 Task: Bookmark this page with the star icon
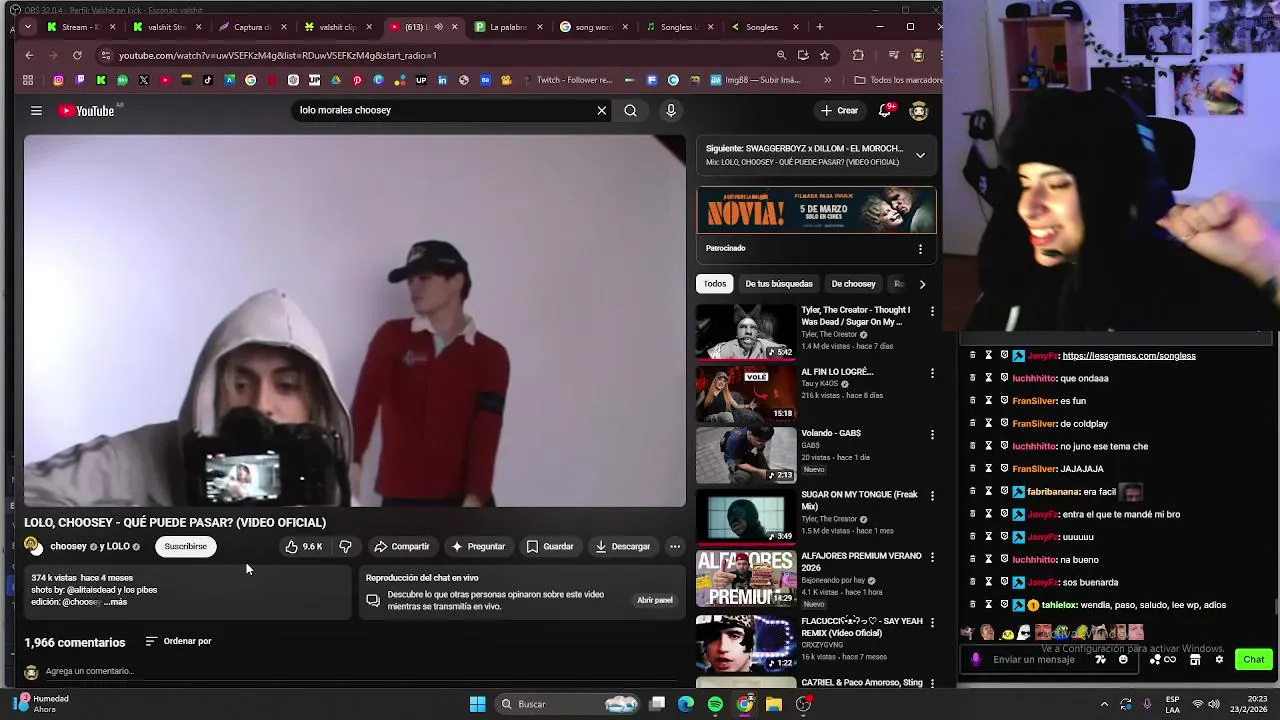824,55
